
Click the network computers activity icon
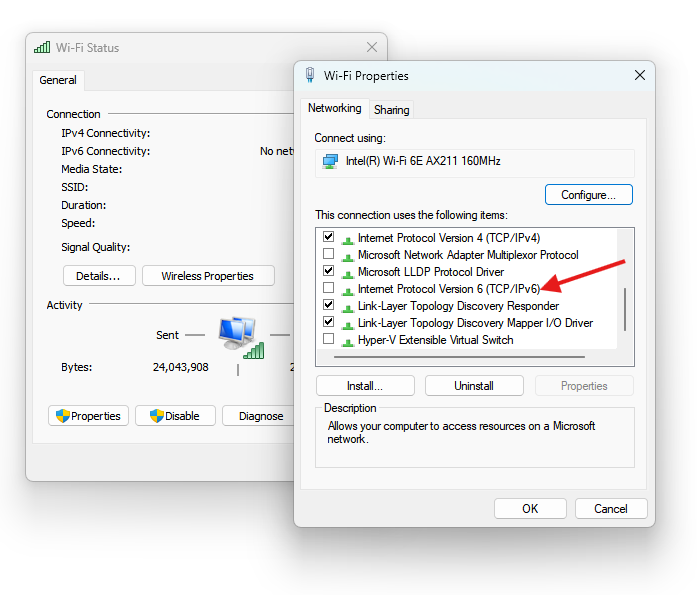[x=240, y=336]
